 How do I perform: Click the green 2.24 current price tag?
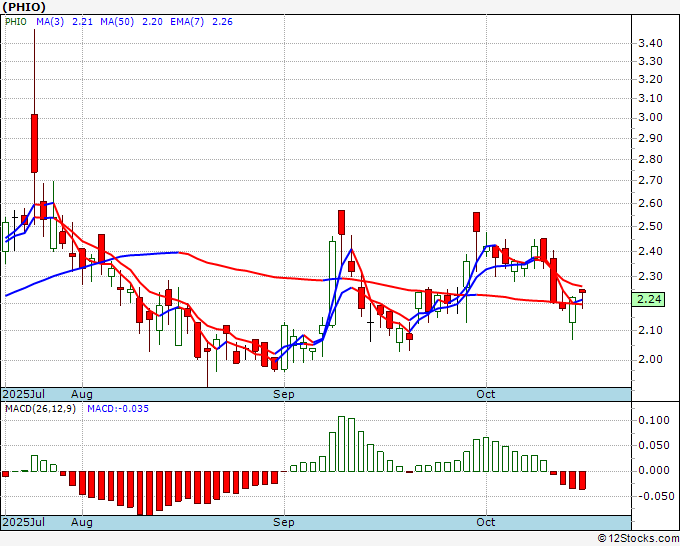point(648,299)
